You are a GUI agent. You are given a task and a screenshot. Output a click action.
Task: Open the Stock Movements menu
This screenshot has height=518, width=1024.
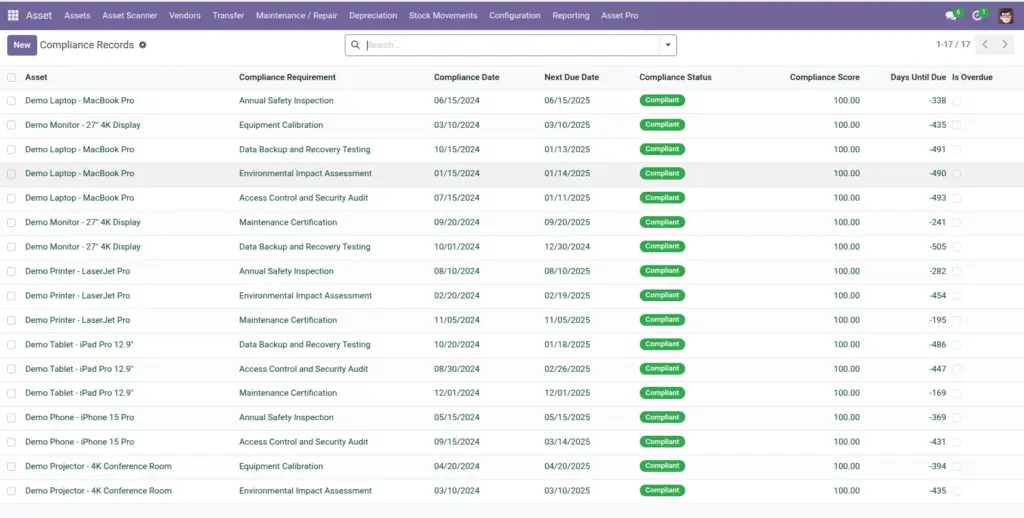click(443, 15)
